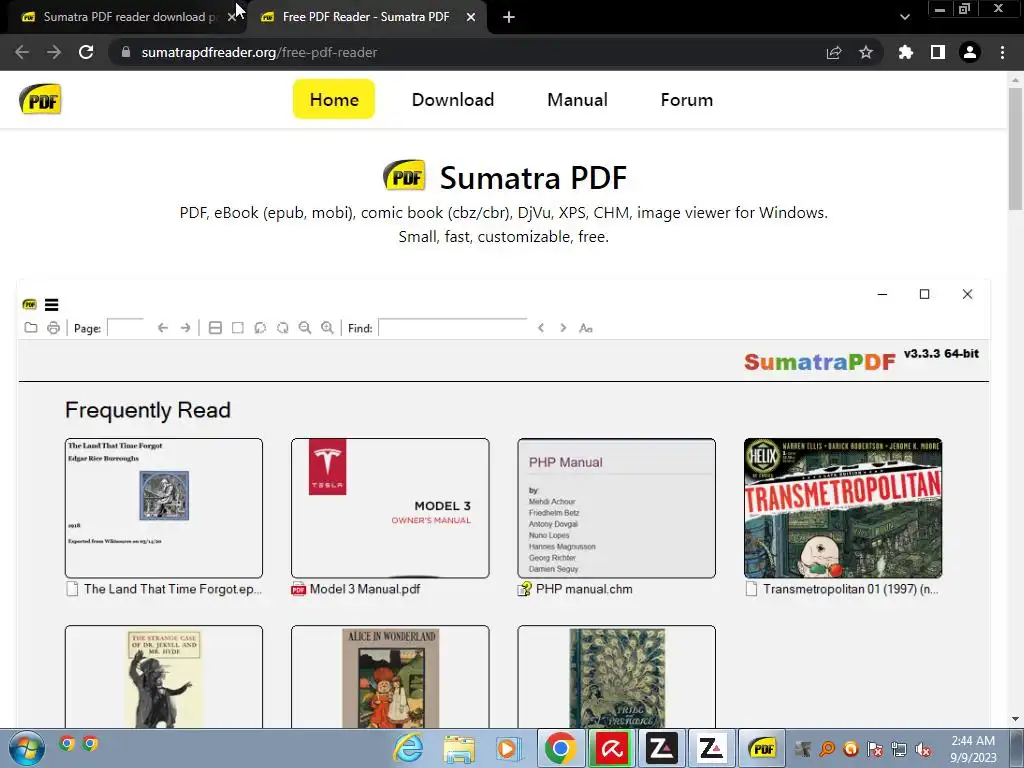The image size is (1024, 768).
Task: Click the page vertical scrollbar thumb
Action: (x=1015, y=149)
